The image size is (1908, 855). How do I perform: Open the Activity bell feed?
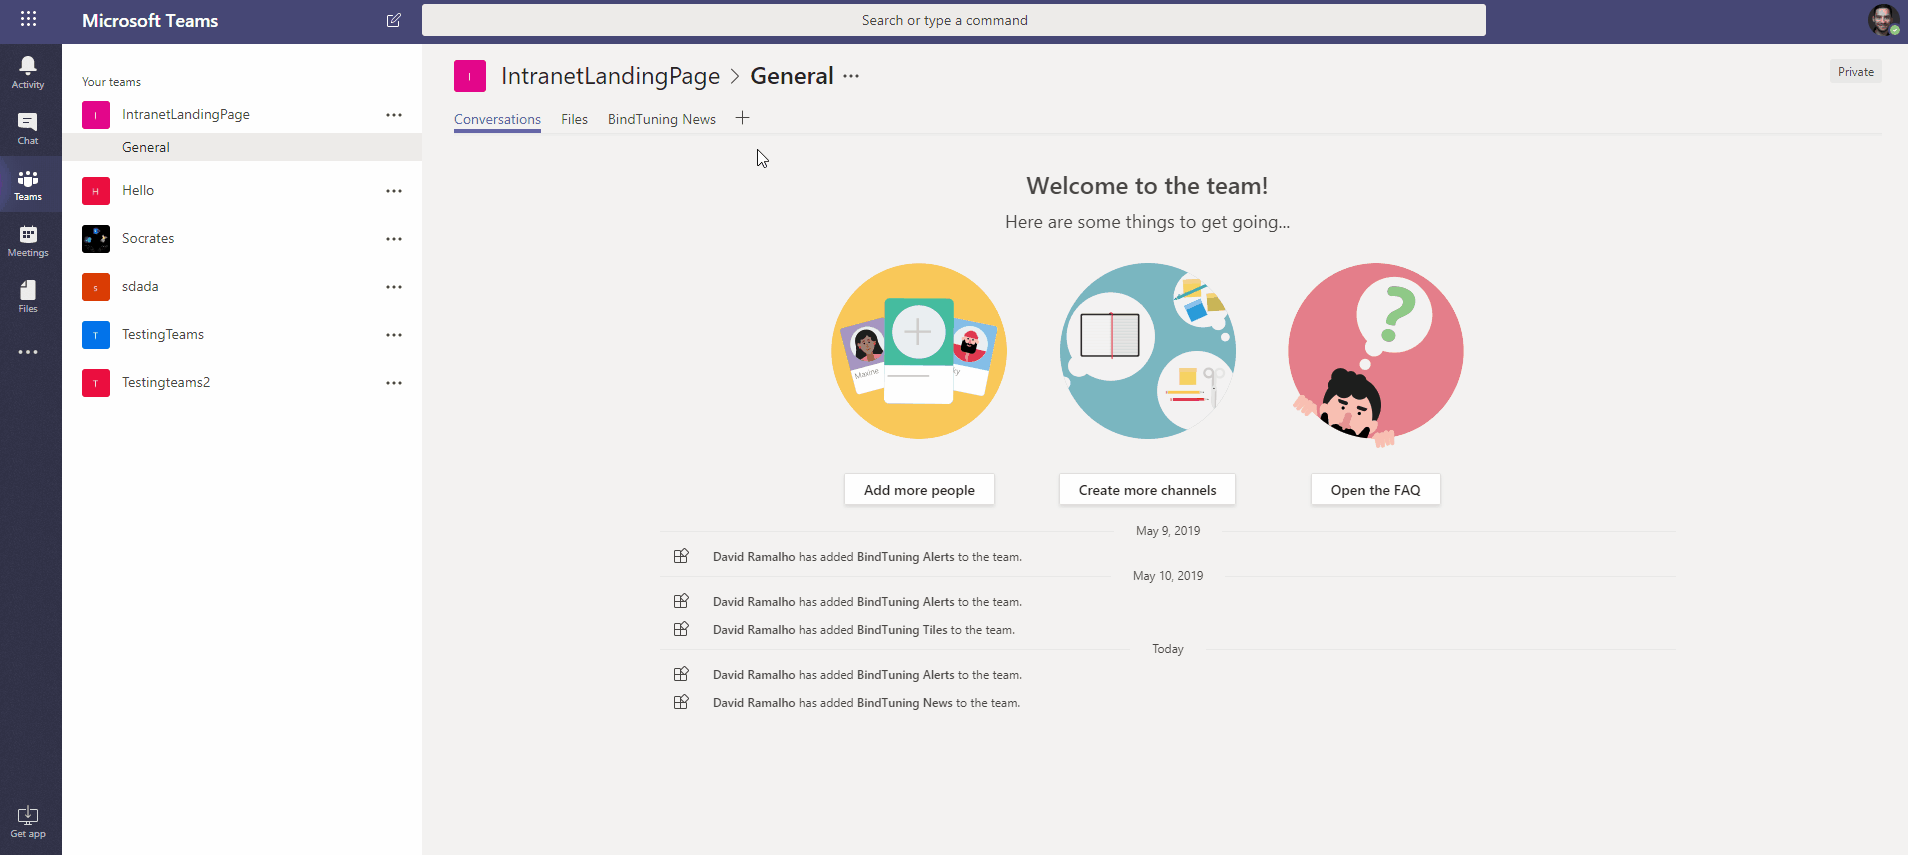click(x=28, y=72)
